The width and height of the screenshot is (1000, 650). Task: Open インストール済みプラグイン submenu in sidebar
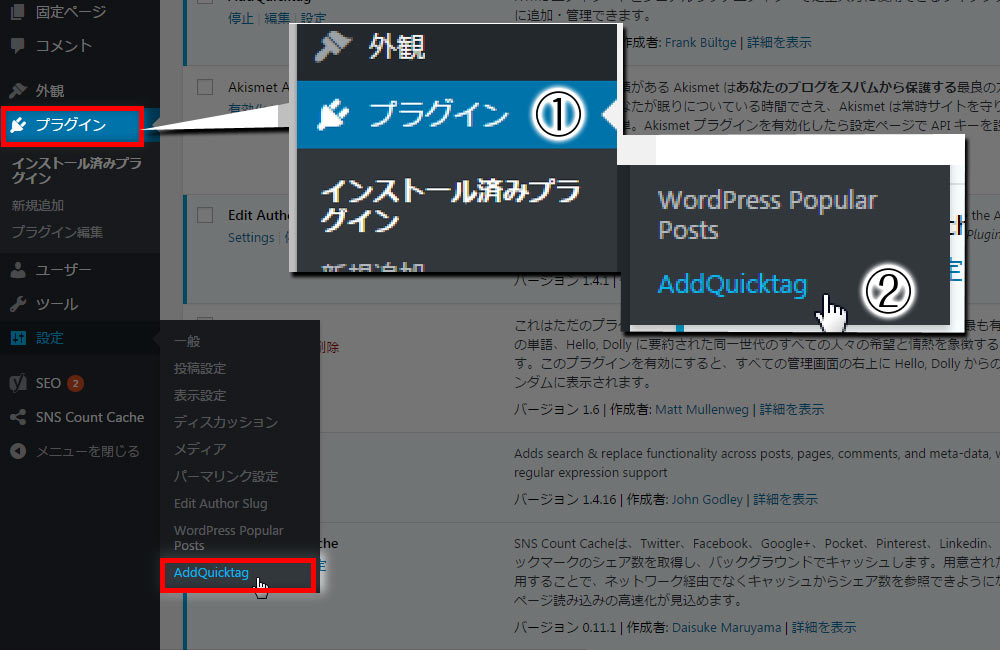tap(77, 170)
